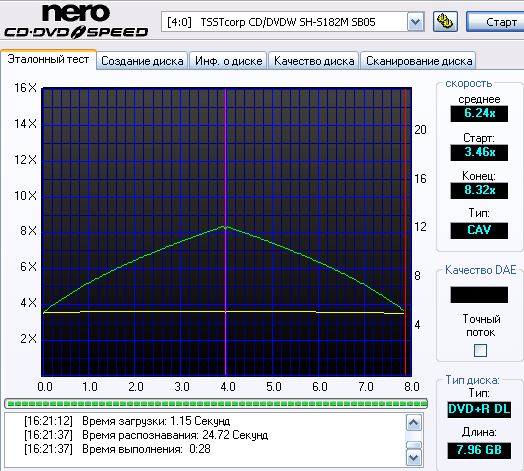Click the green test progress bar
Viewport: 524px width, 471px height.
(x=216, y=403)
